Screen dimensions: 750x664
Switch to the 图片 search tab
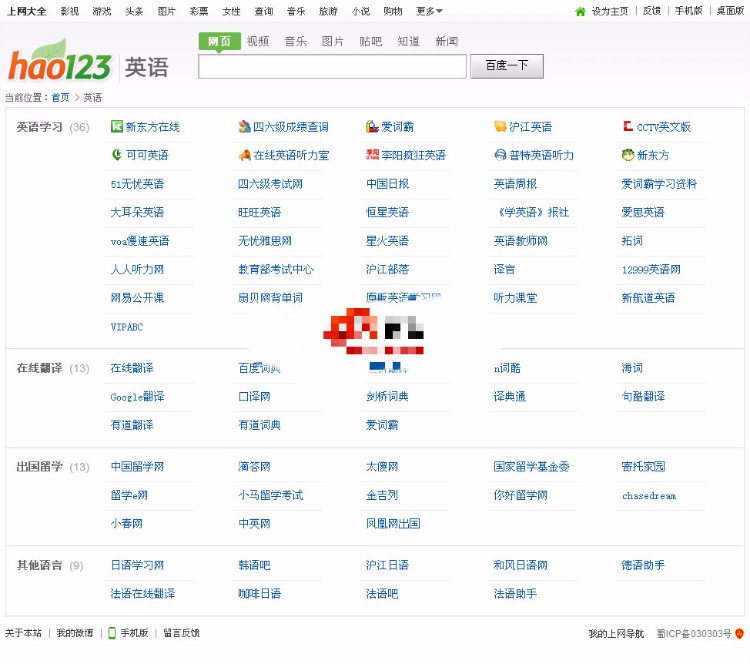click(x=333, y=42)
